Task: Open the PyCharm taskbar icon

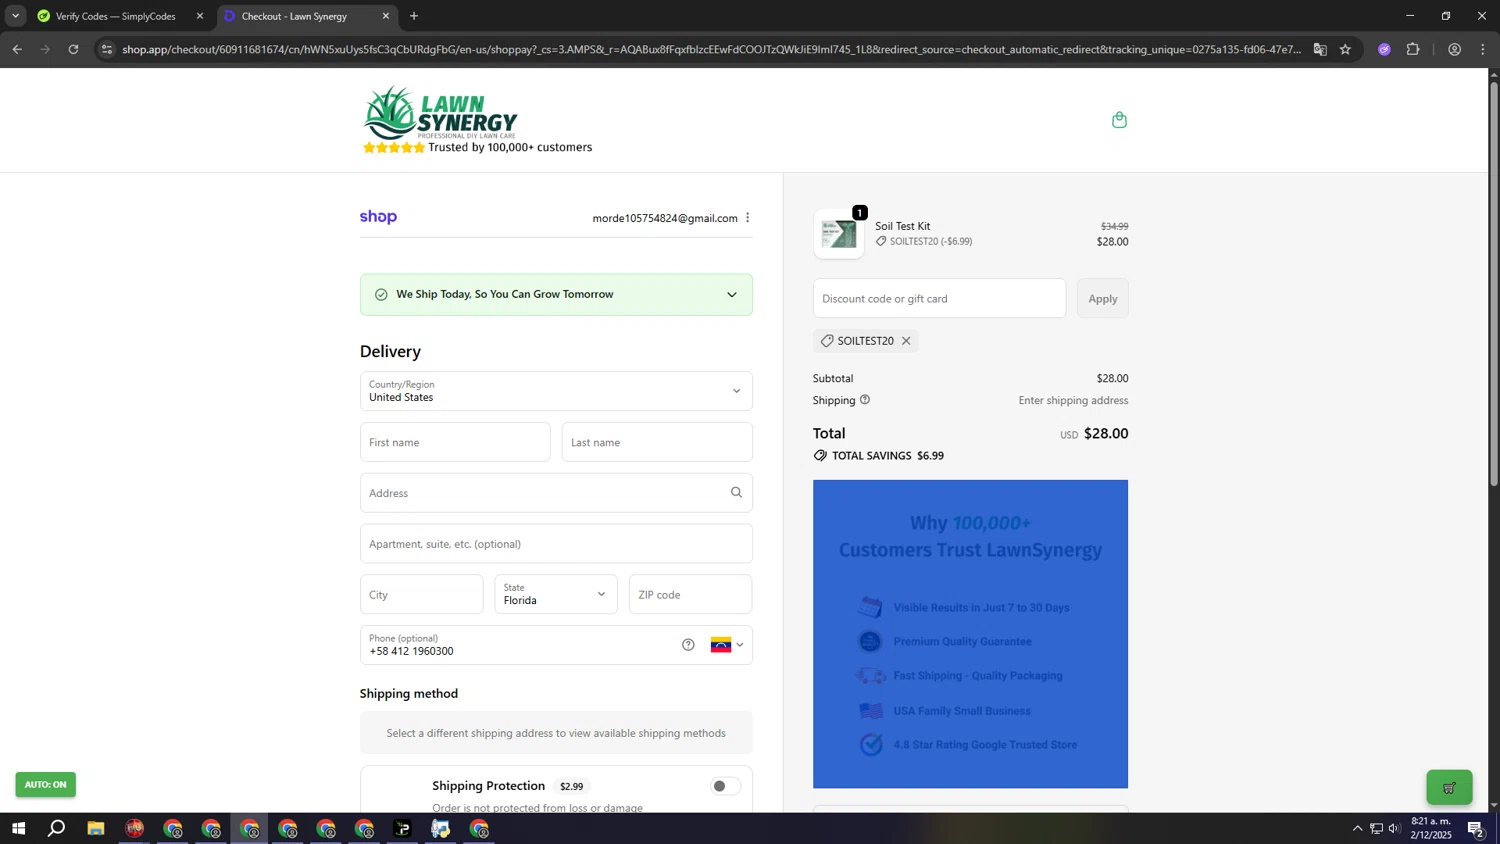Action: [403, 829]
